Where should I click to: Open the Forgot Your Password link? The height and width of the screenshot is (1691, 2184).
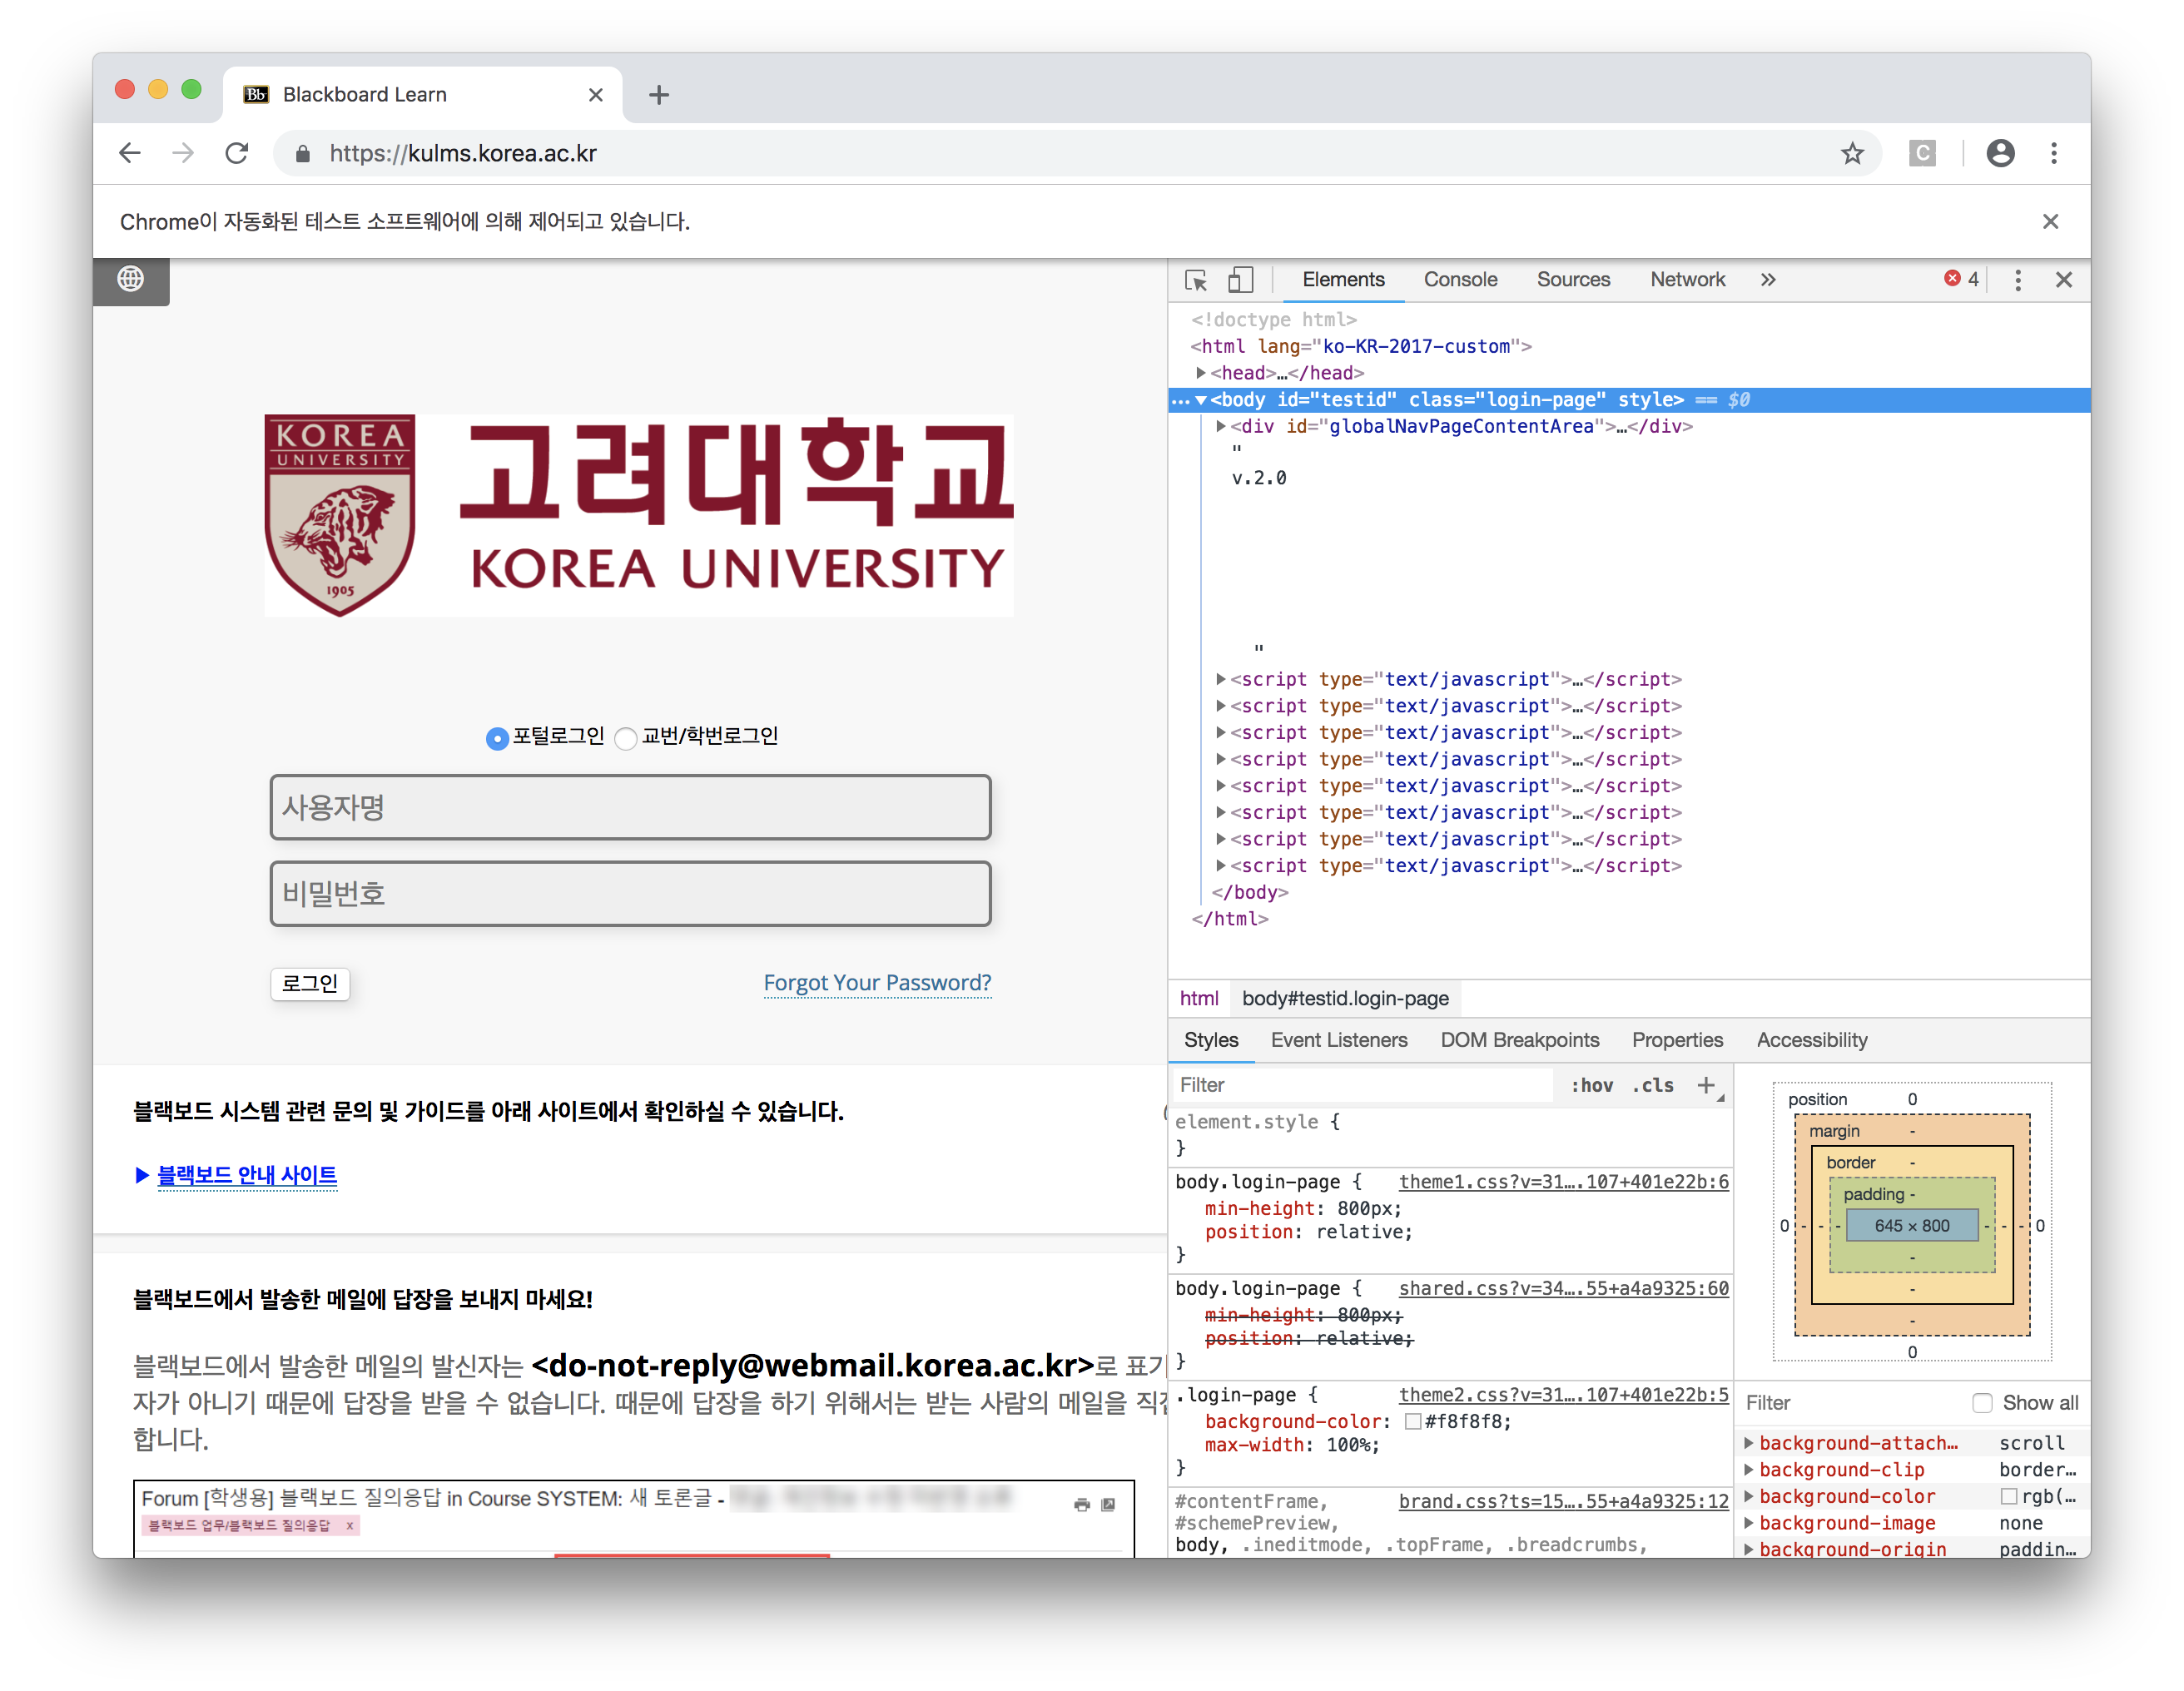point(877,983)
